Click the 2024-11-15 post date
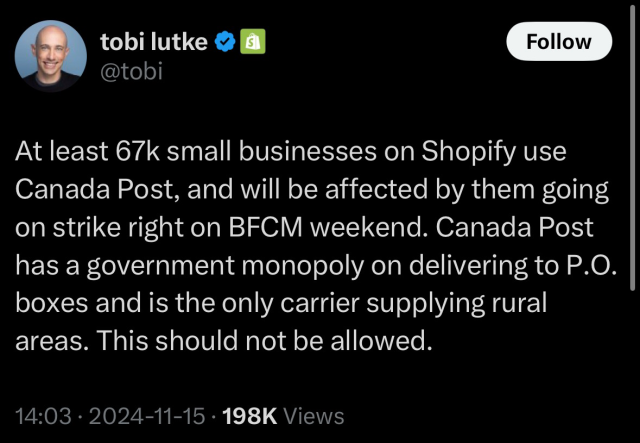The width and height of the screenshot is (640, 443). (134, 416)
